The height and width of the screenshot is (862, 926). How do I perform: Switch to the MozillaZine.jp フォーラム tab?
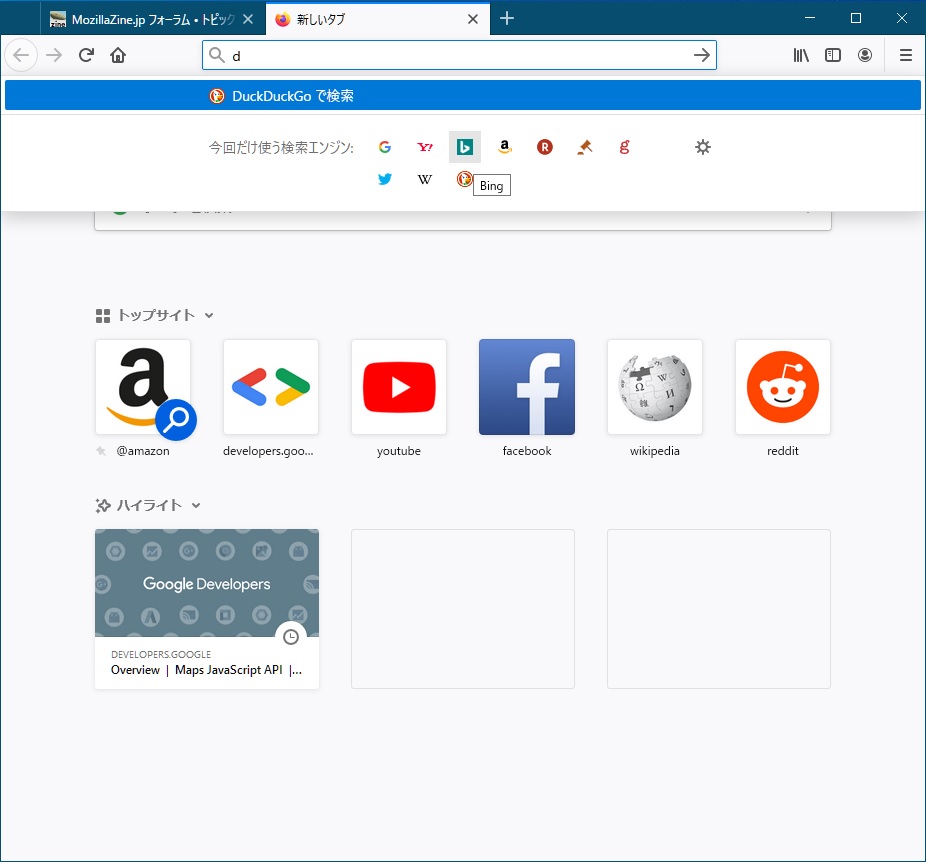(152, 19)
